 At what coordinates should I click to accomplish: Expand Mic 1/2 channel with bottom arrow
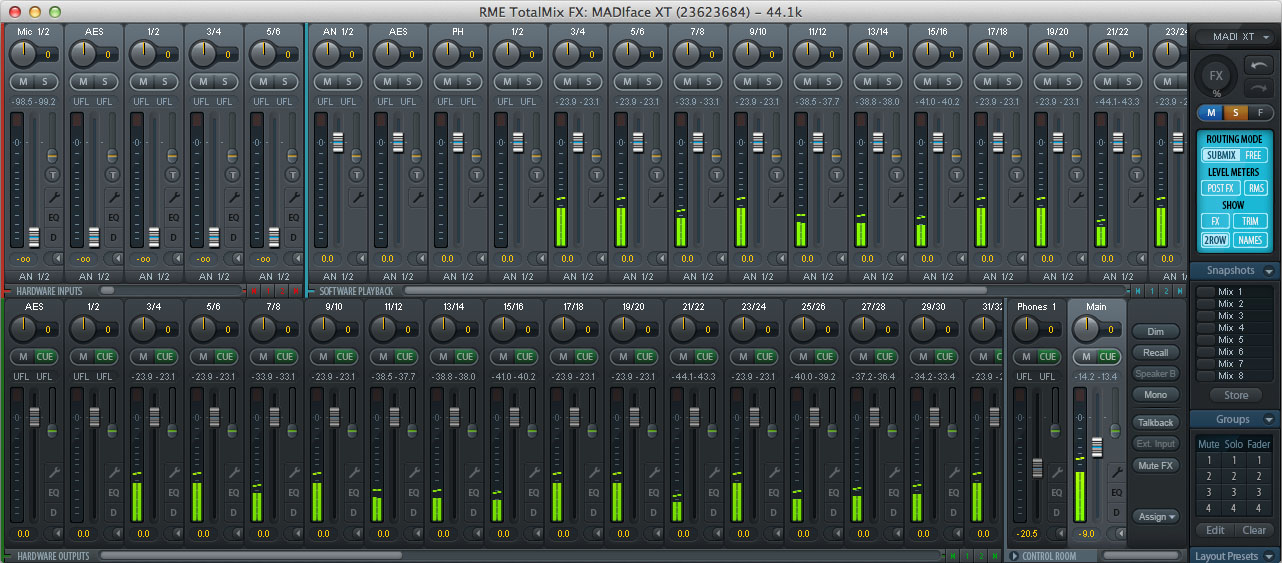tap(58, 259)
